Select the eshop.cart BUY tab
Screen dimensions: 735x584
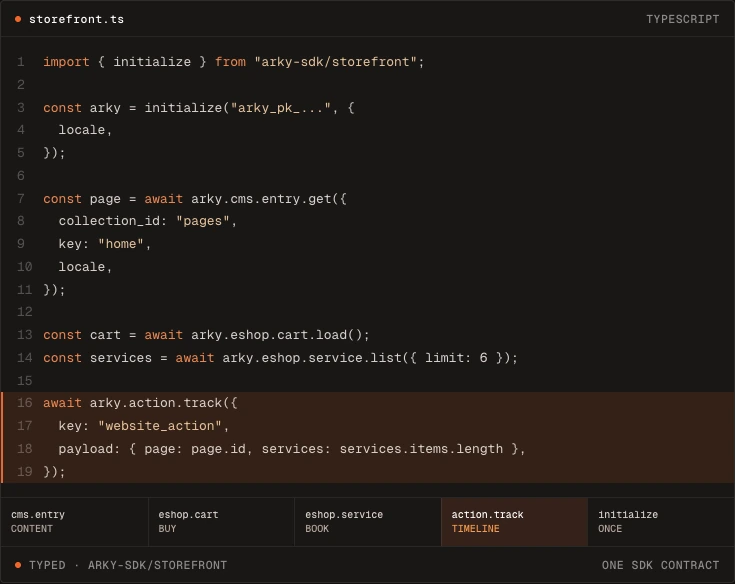coord(221,522)
